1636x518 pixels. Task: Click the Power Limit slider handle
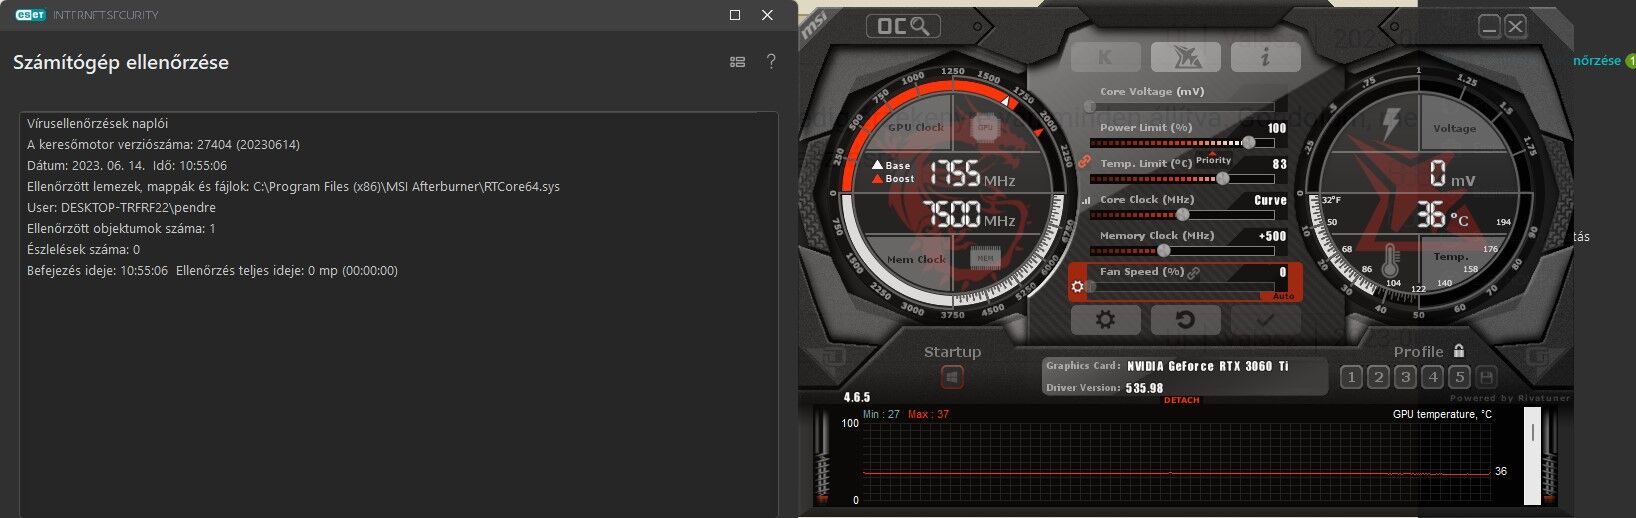pos(1248,142)
